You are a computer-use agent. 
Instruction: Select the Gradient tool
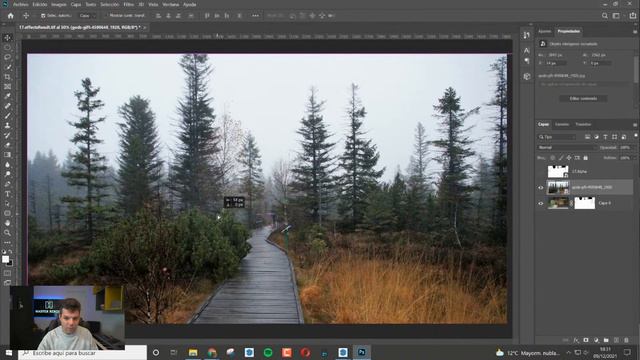pyautogui.click(x=7, y=155)
